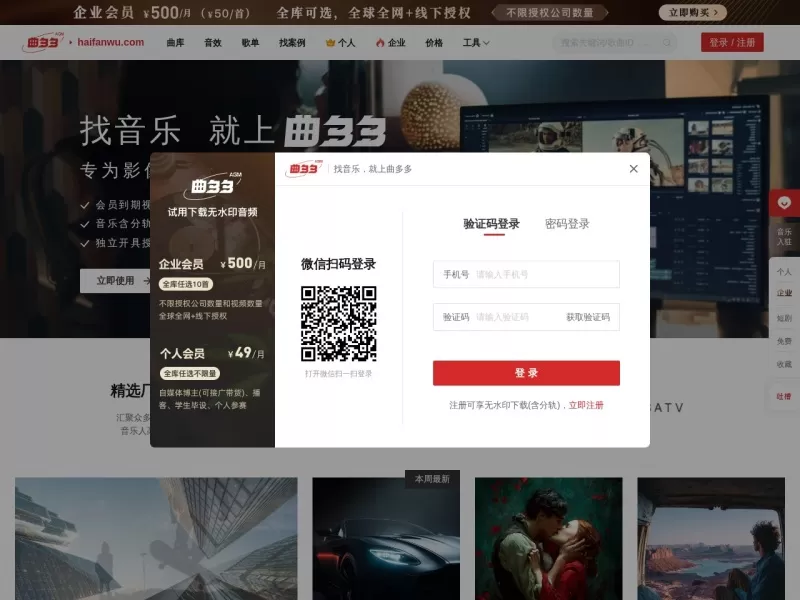Viewport: 800px width, 600px height.
Task: Click the search magnifier icon
Action: [665, 43]
